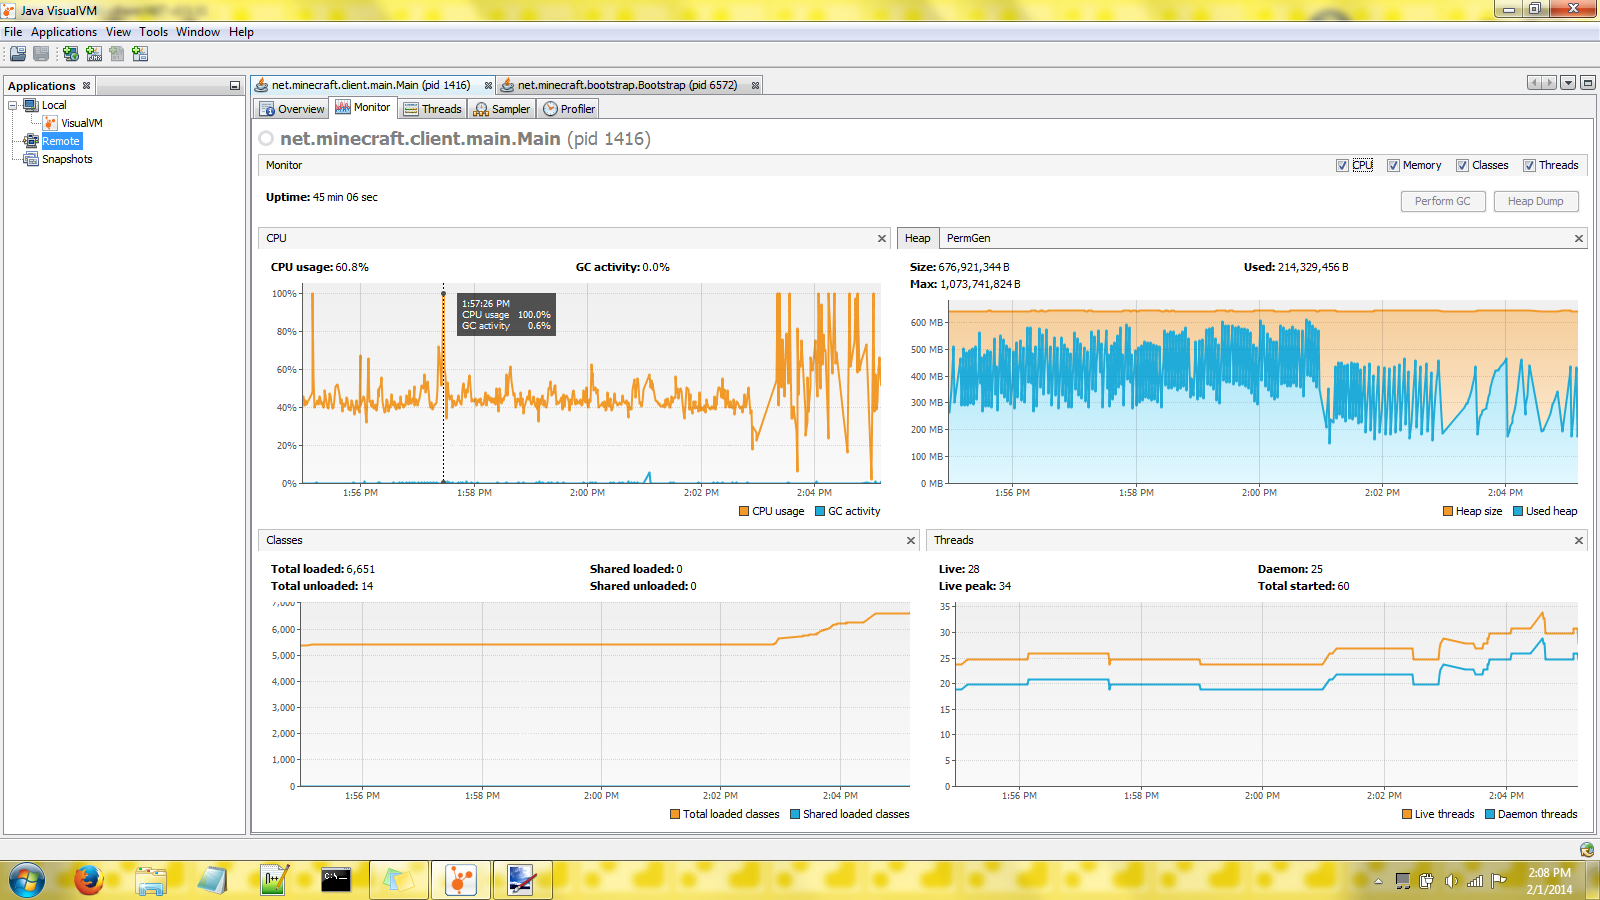Screen dimensions: 1600x900
Task: Open the Tools menu
Action: [x=153, y=32]
